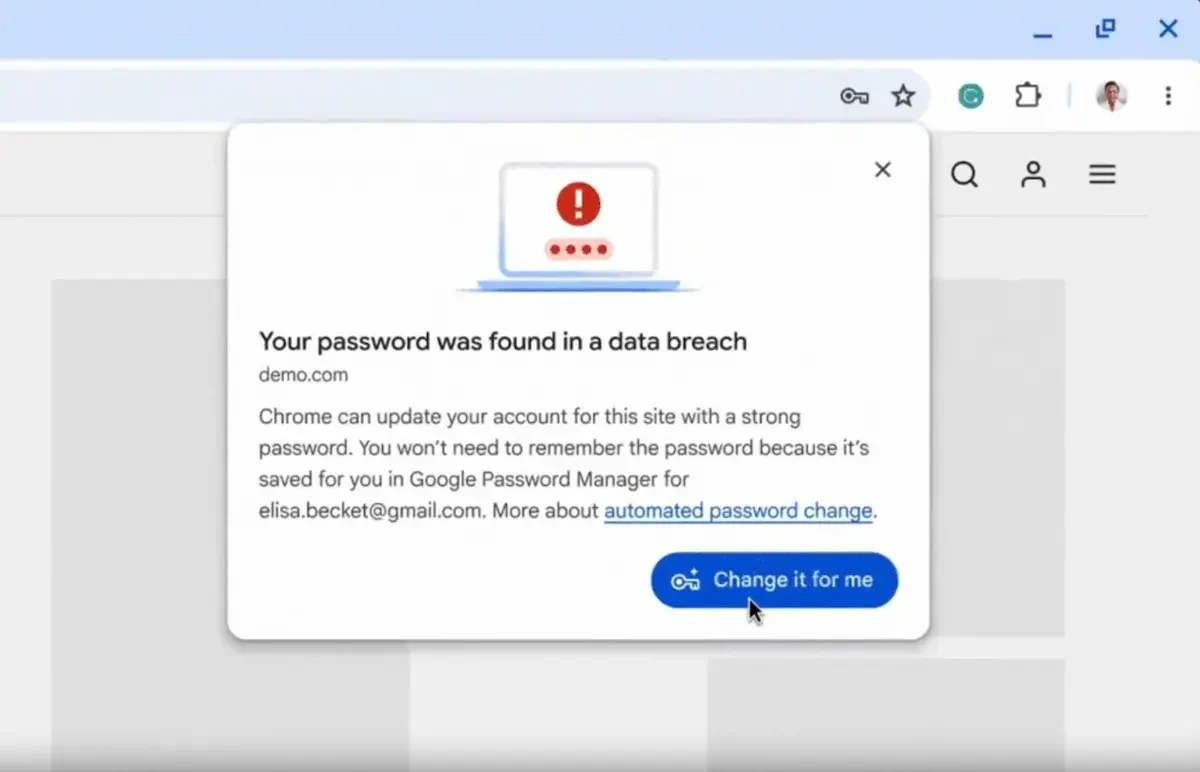Follow the automated password change link

pos(738,511)
